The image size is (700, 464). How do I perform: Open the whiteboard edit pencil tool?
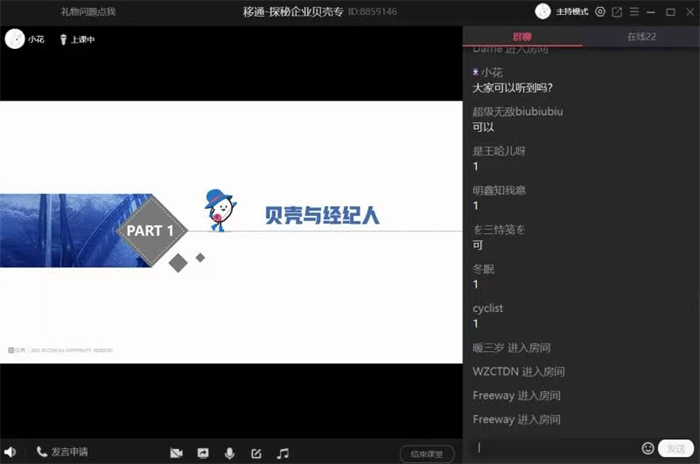point(256,453)
